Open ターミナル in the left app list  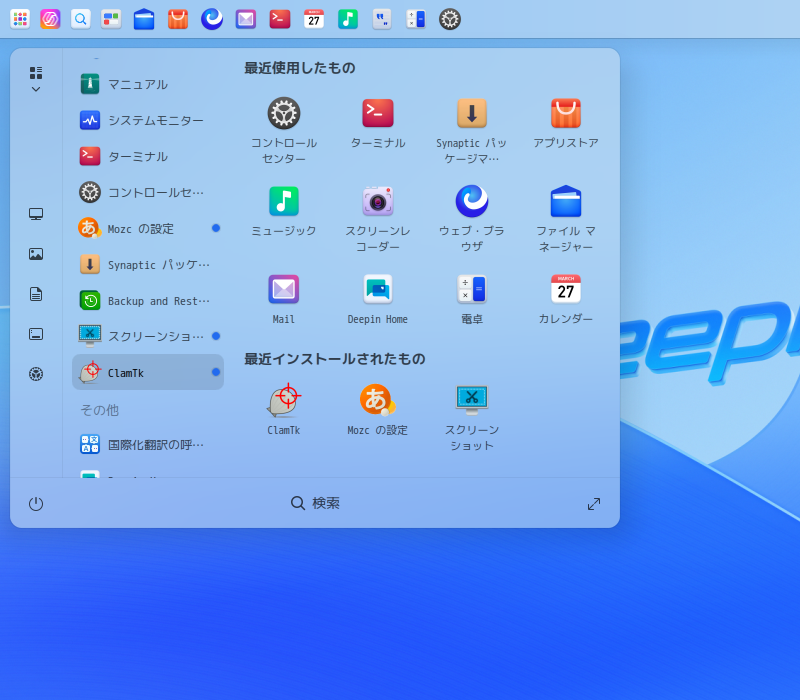[148, 156]
